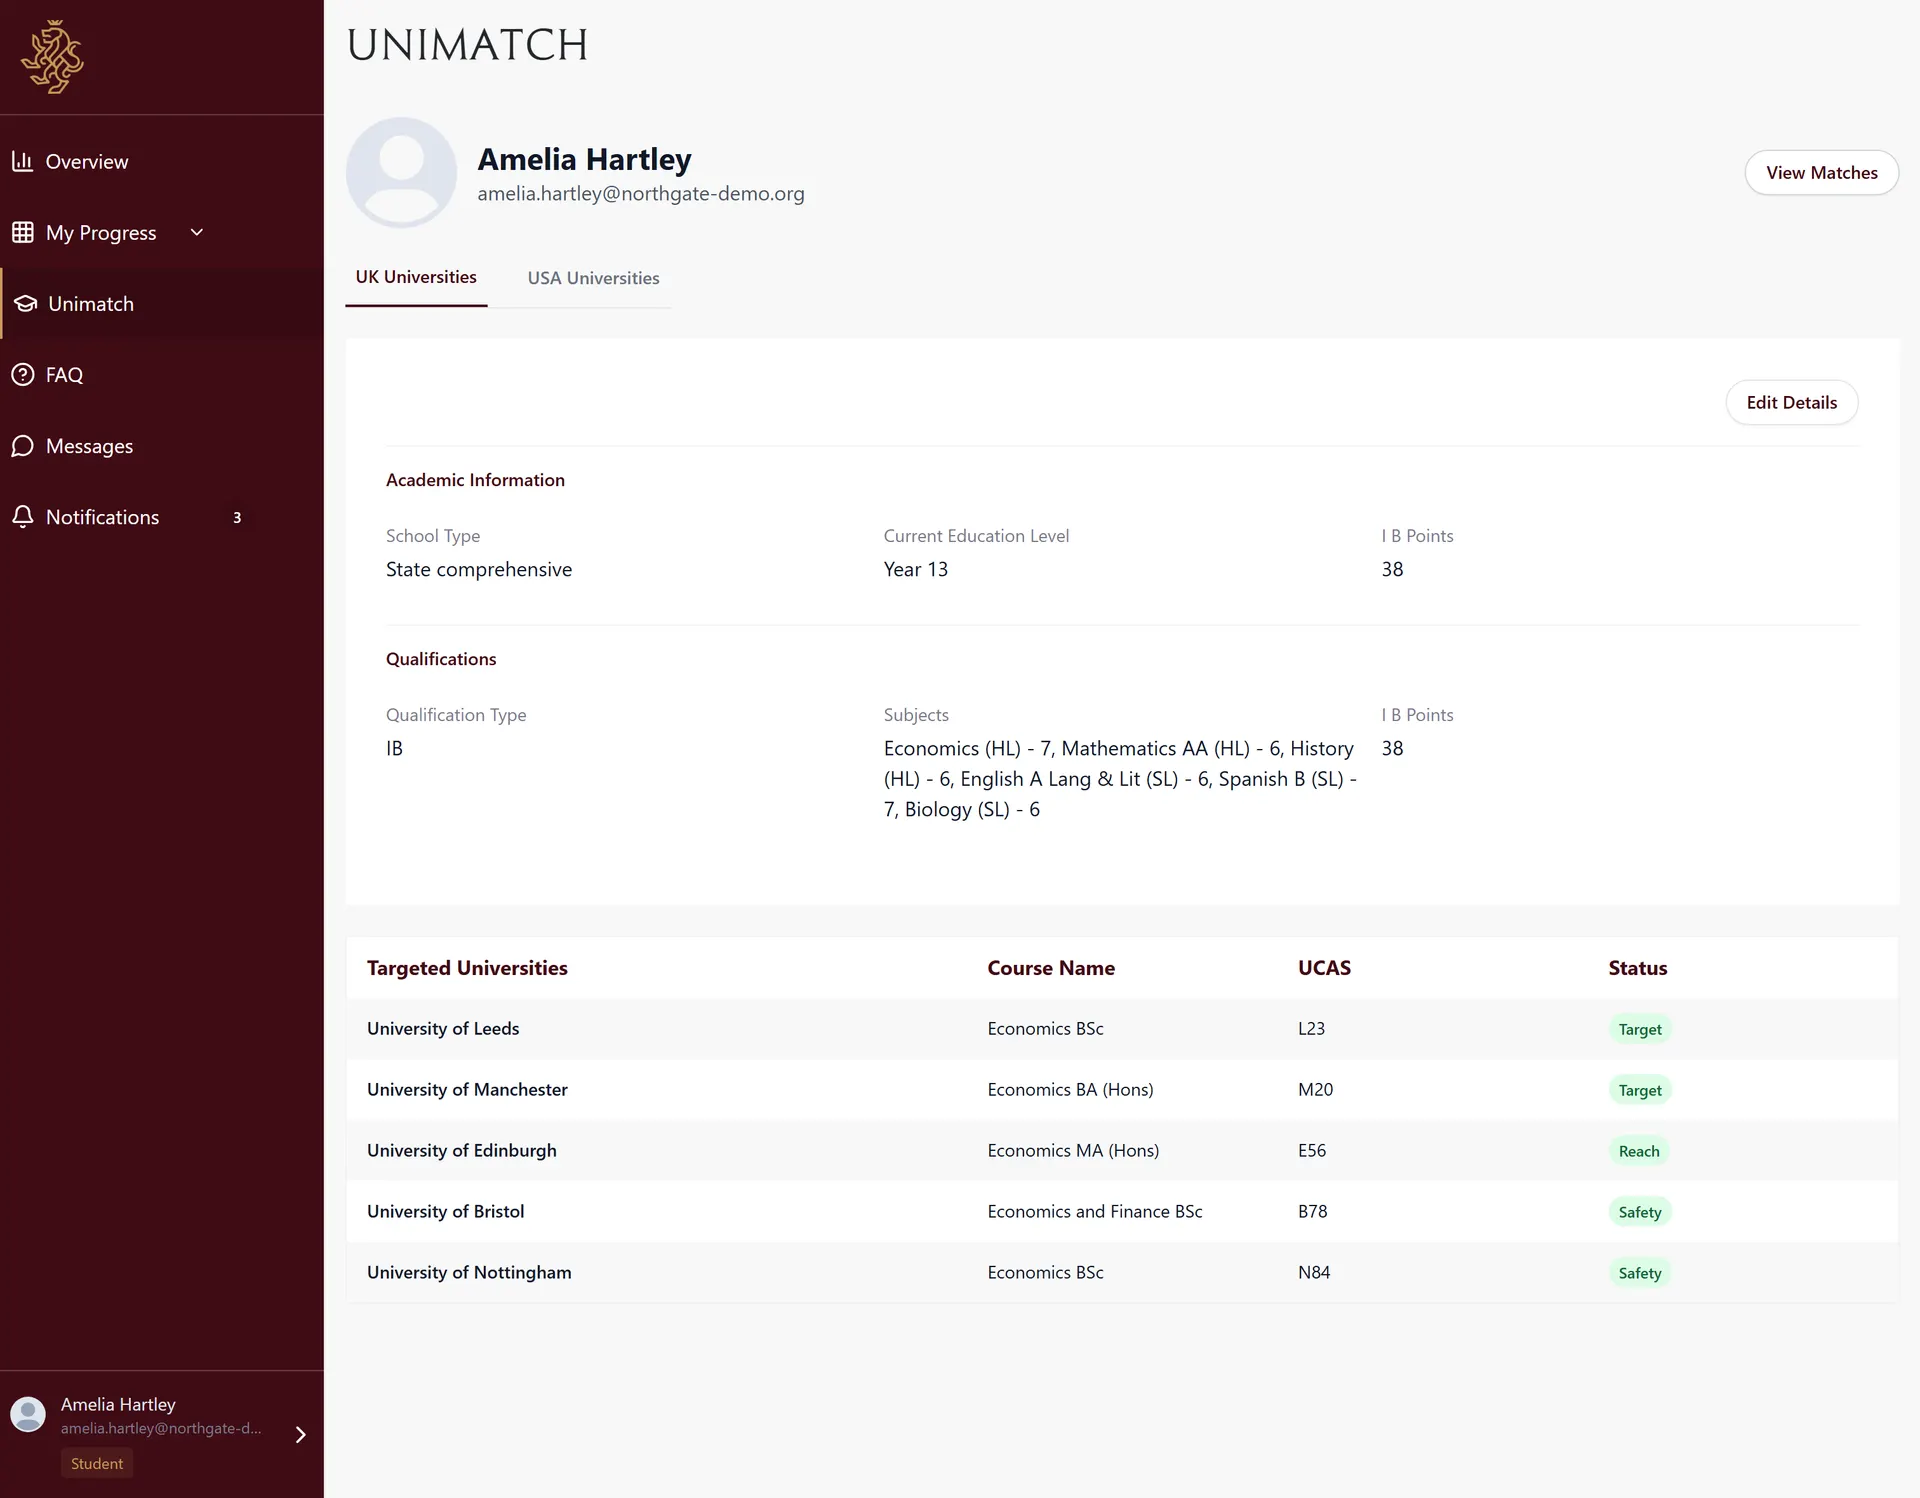Click Target status for University of Manchester

coord(1640,1090)
